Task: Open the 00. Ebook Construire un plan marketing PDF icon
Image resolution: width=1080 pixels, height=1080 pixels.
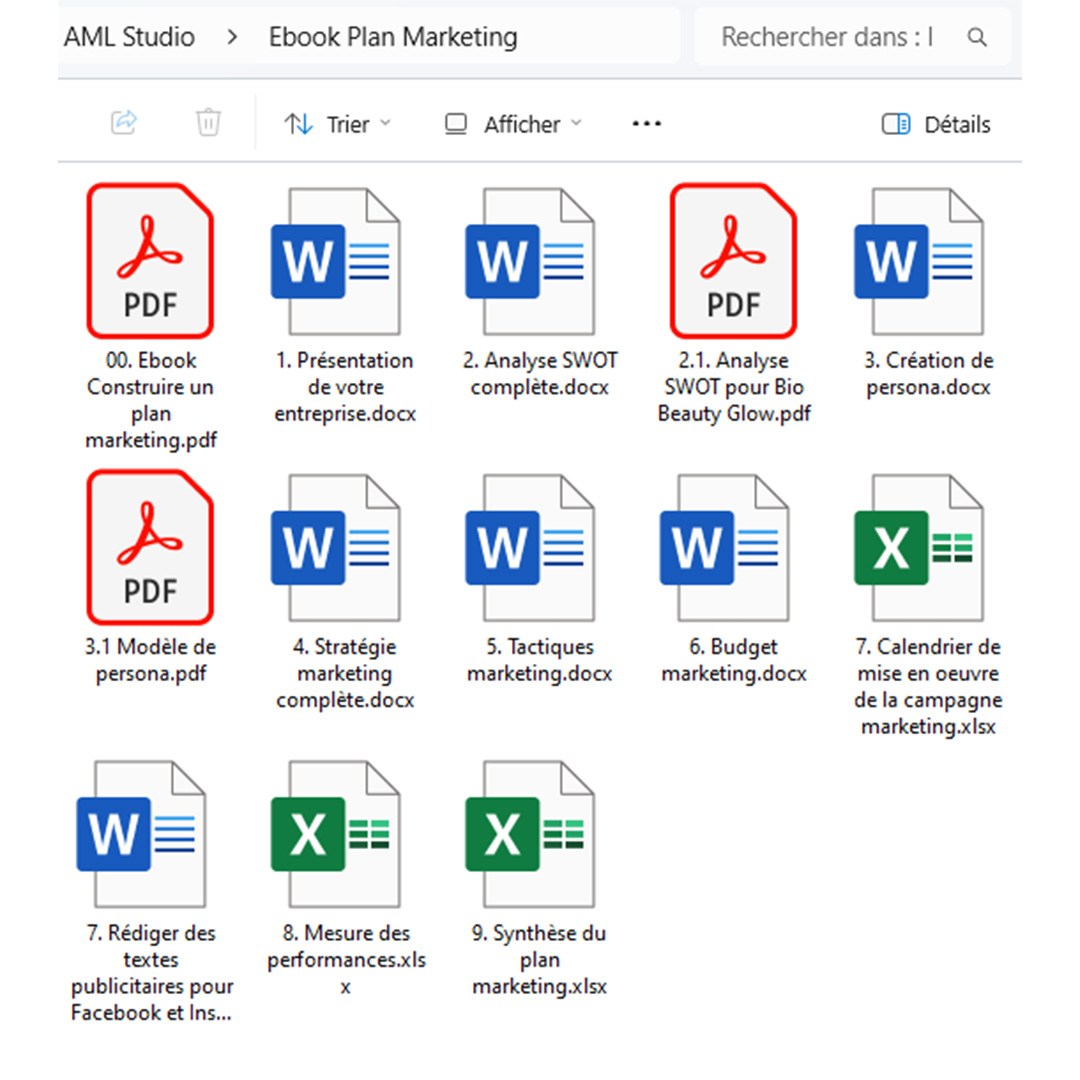Action: point(150,261)
